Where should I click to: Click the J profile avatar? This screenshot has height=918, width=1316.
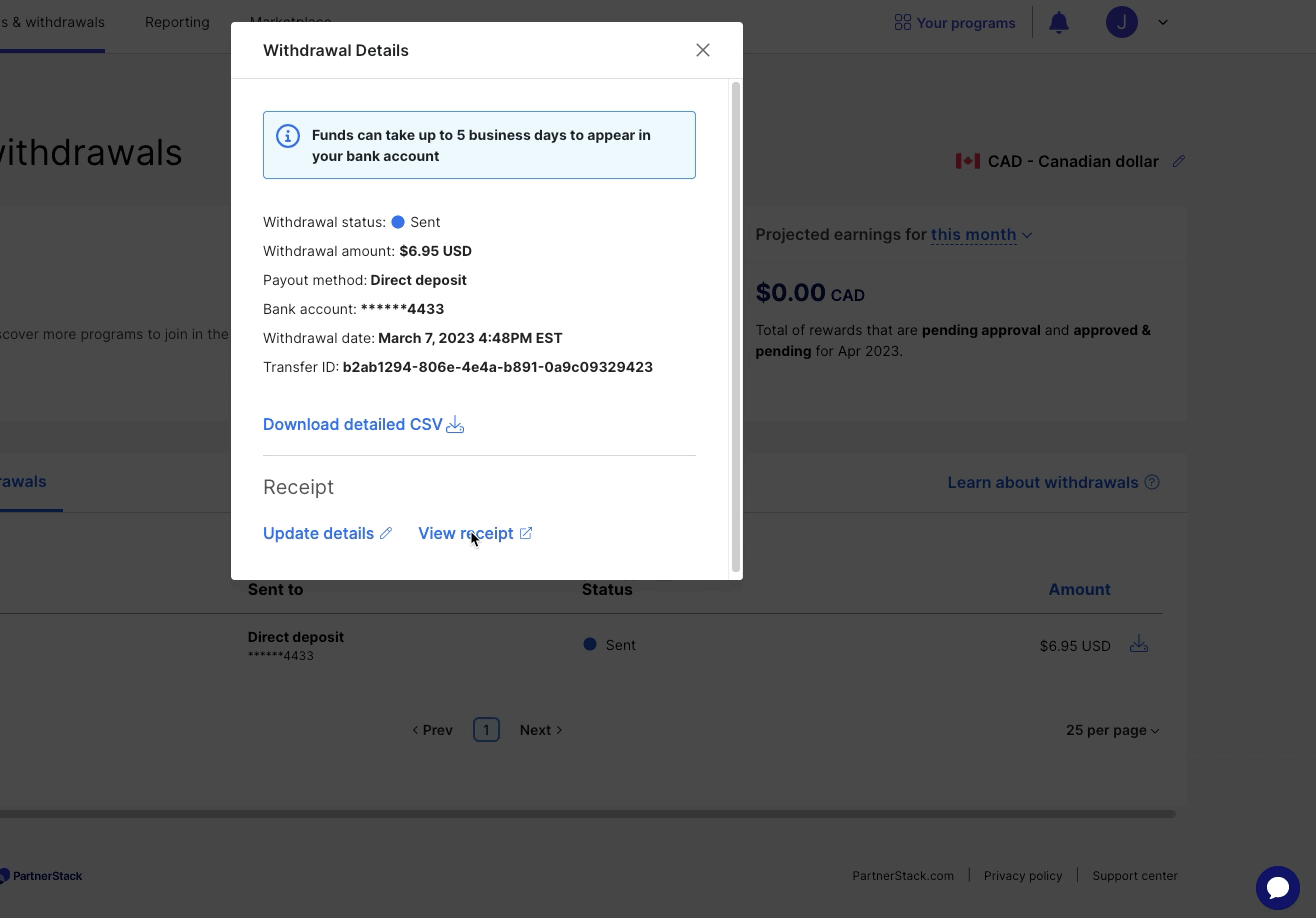tap(1122, 22)
